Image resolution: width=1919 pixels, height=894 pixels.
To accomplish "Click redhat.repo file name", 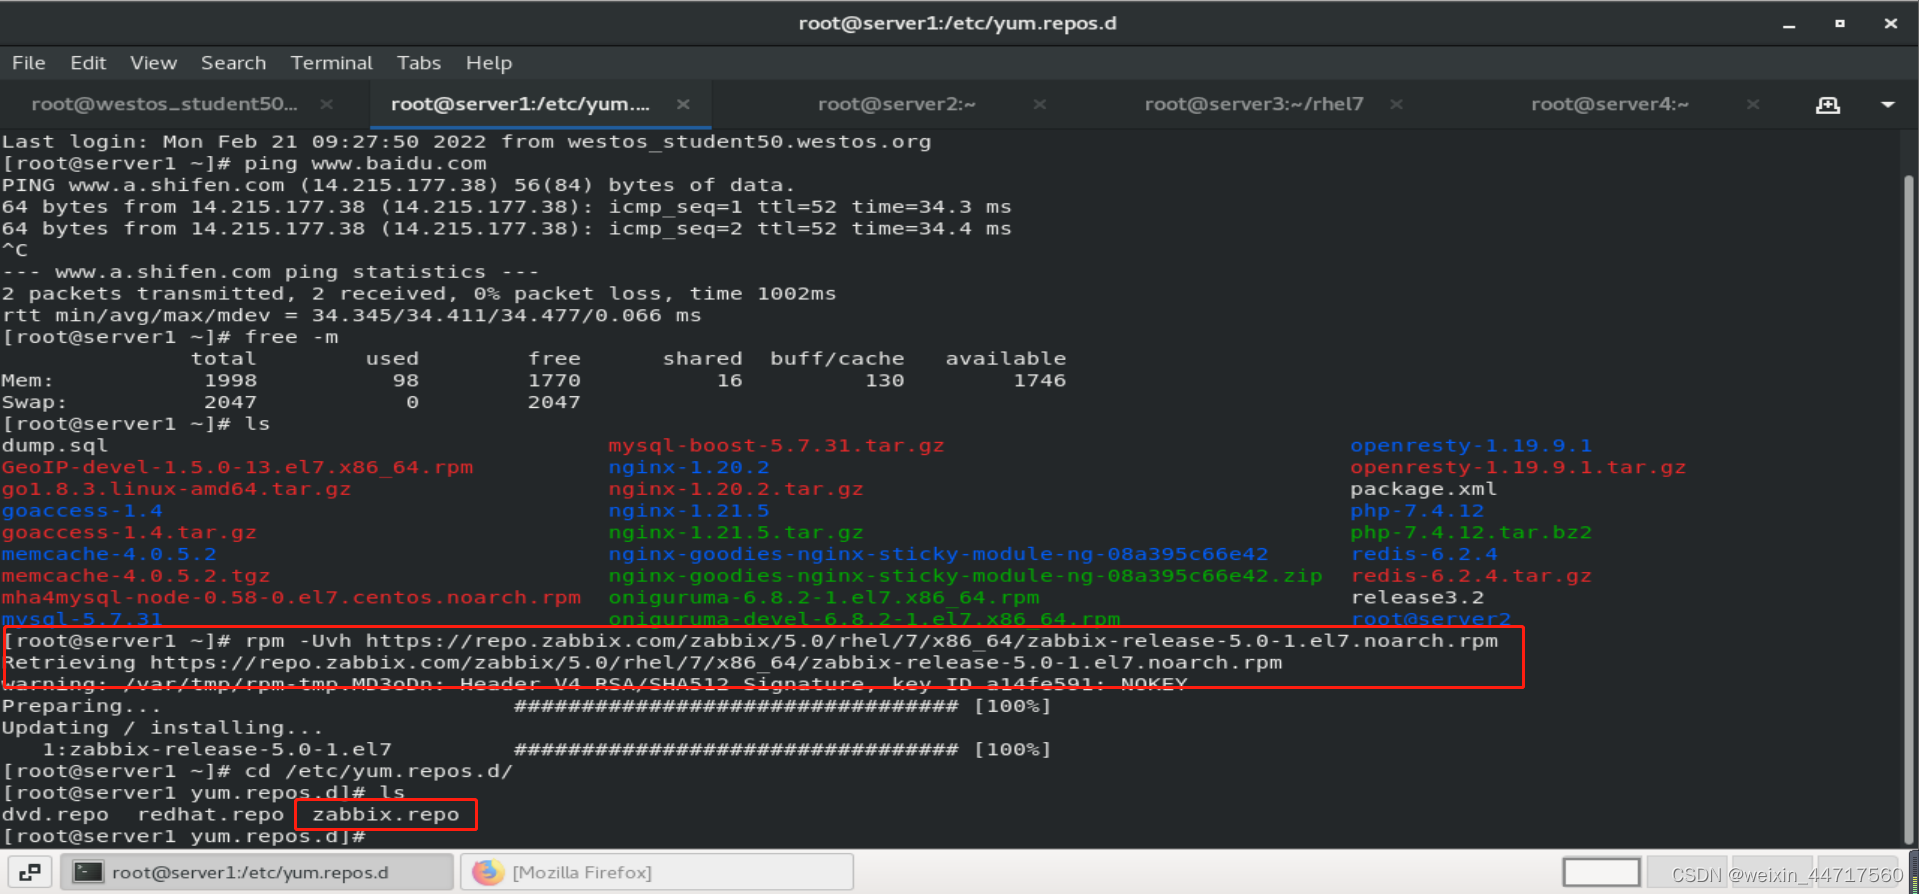I will point(211,815).
